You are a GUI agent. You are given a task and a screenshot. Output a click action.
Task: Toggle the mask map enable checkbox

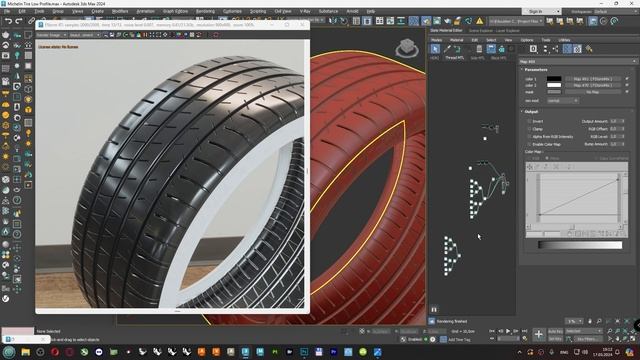(627, 92)
